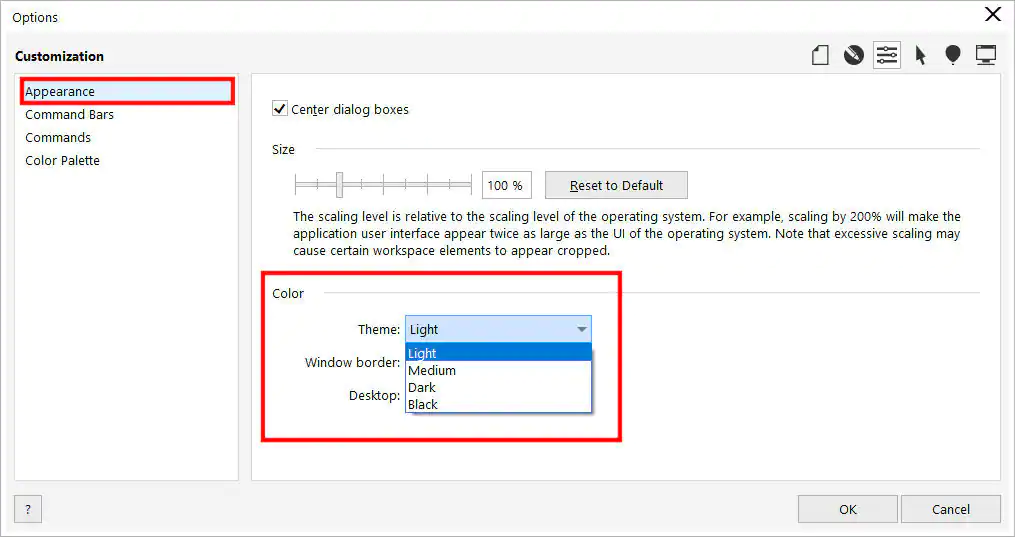Go to the Commands category
The height and width of the screenshot is (538, 1015).
pyautogui.click(x=58, y=138)
